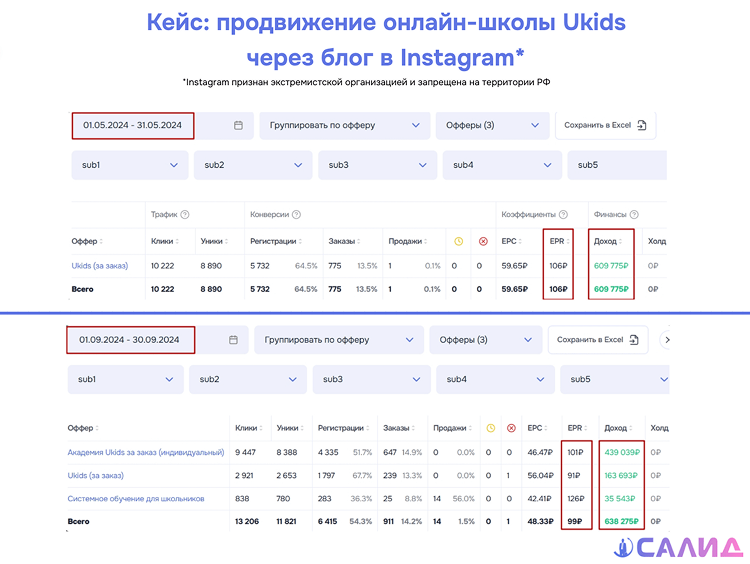The image size is (750, 564).
Task: Expand lower sub1 filter dropdown
Action: tap(125, 379)
